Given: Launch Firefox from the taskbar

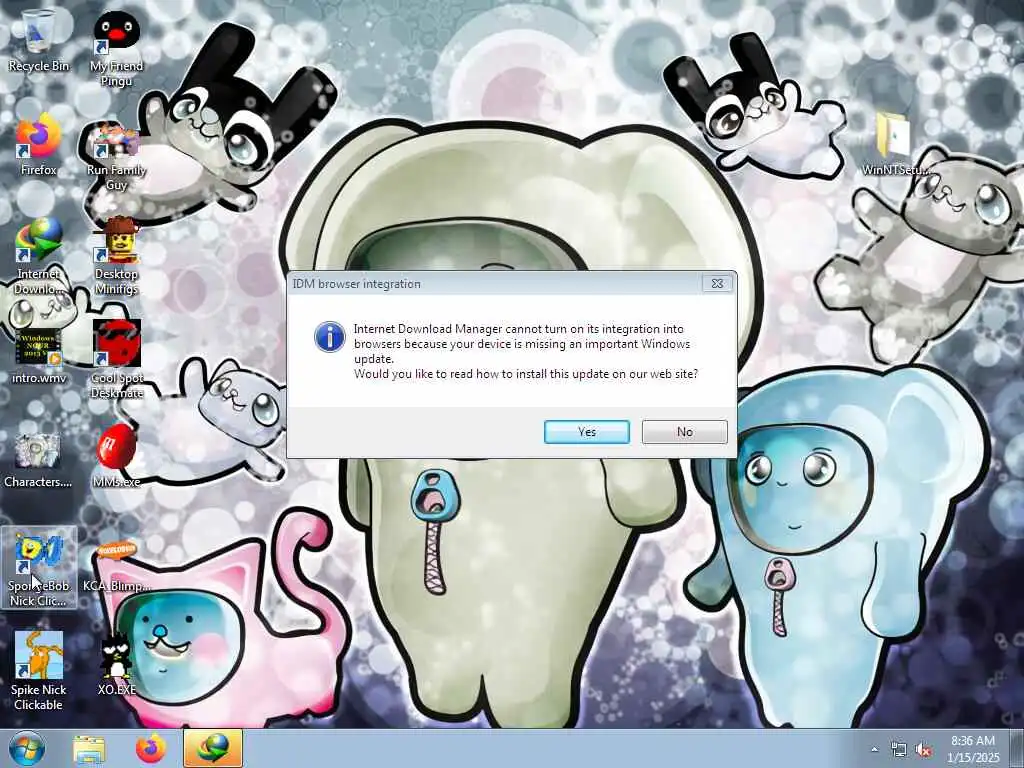Looking at the screenshot, I should tap(150, 749).
